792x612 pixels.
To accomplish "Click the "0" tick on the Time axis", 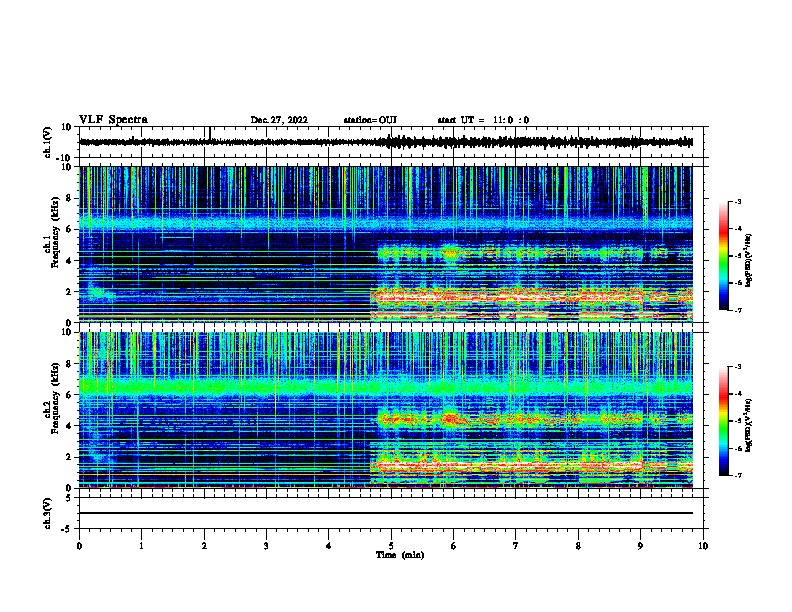I will pos(79,546).
